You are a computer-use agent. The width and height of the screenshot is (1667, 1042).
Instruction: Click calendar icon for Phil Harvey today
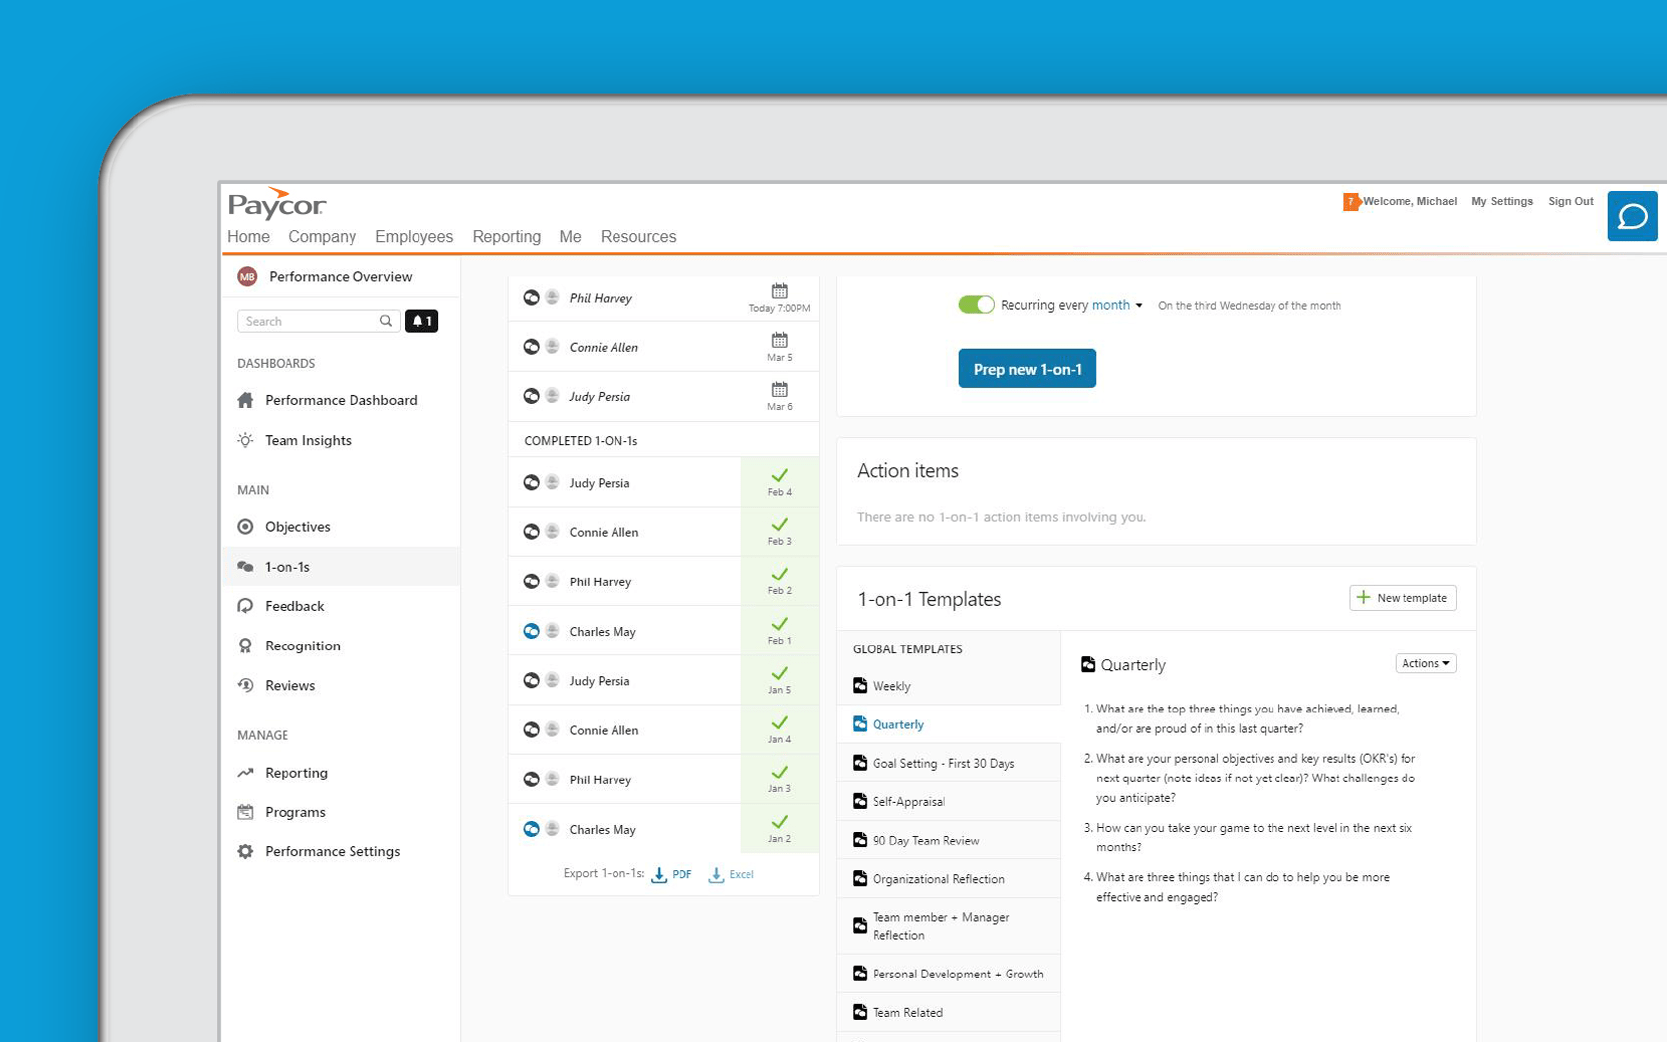[779, 291]
